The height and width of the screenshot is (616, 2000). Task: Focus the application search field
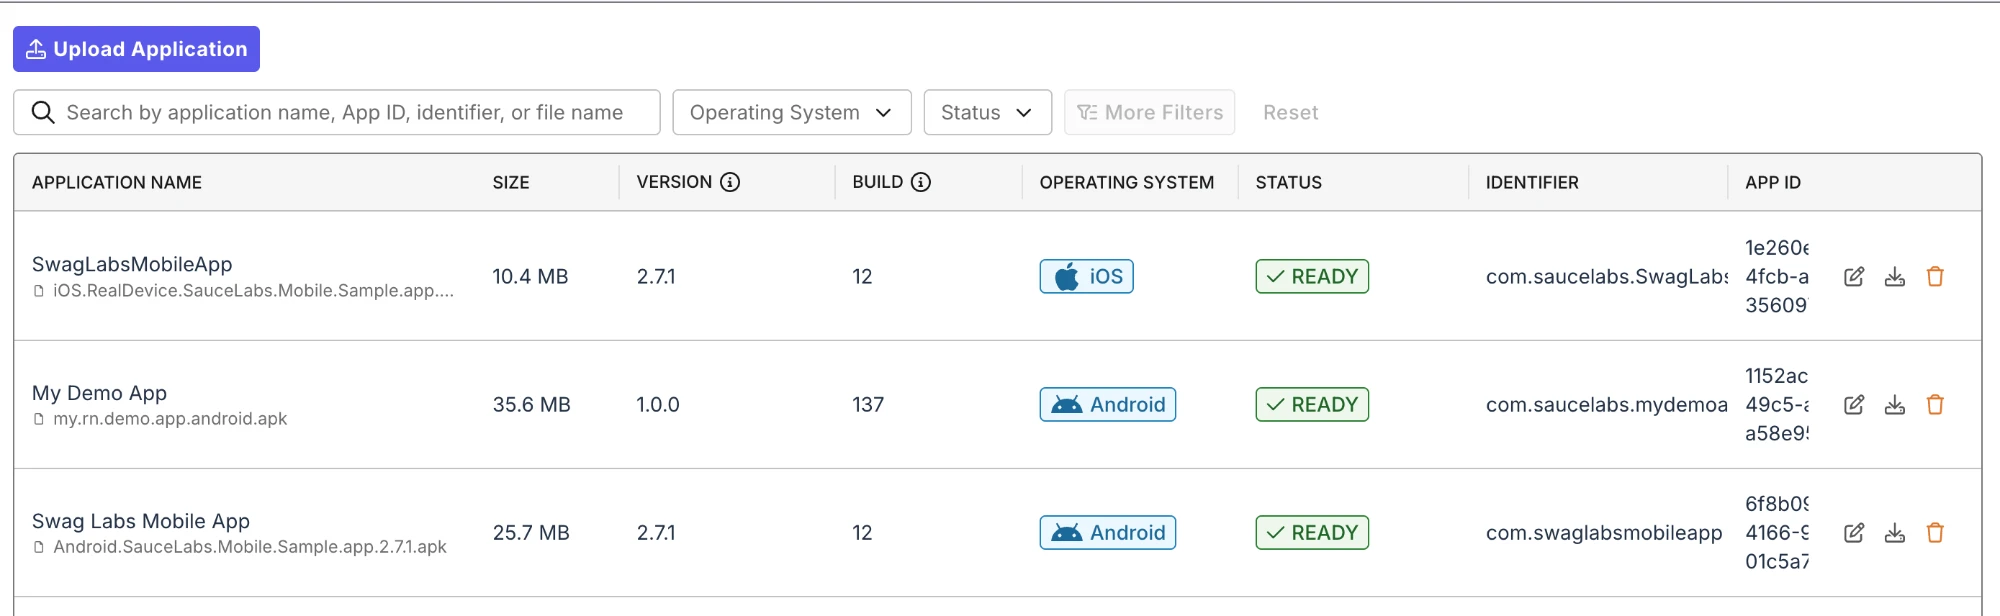(337, 112)
